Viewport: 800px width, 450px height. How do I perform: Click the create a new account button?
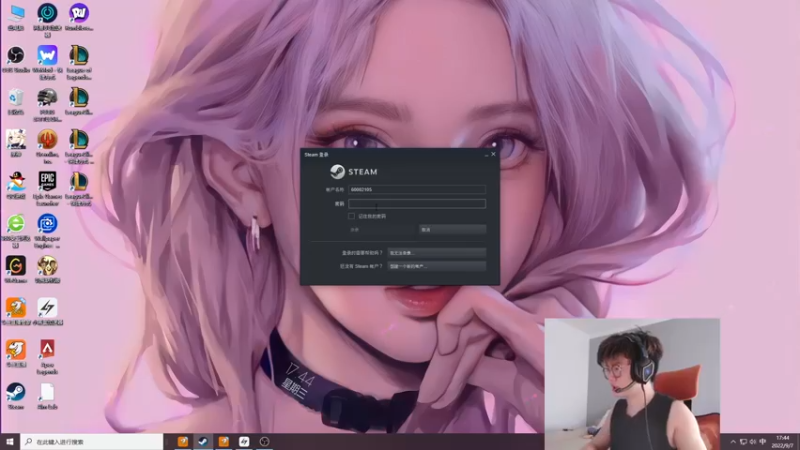pos(437,266)
